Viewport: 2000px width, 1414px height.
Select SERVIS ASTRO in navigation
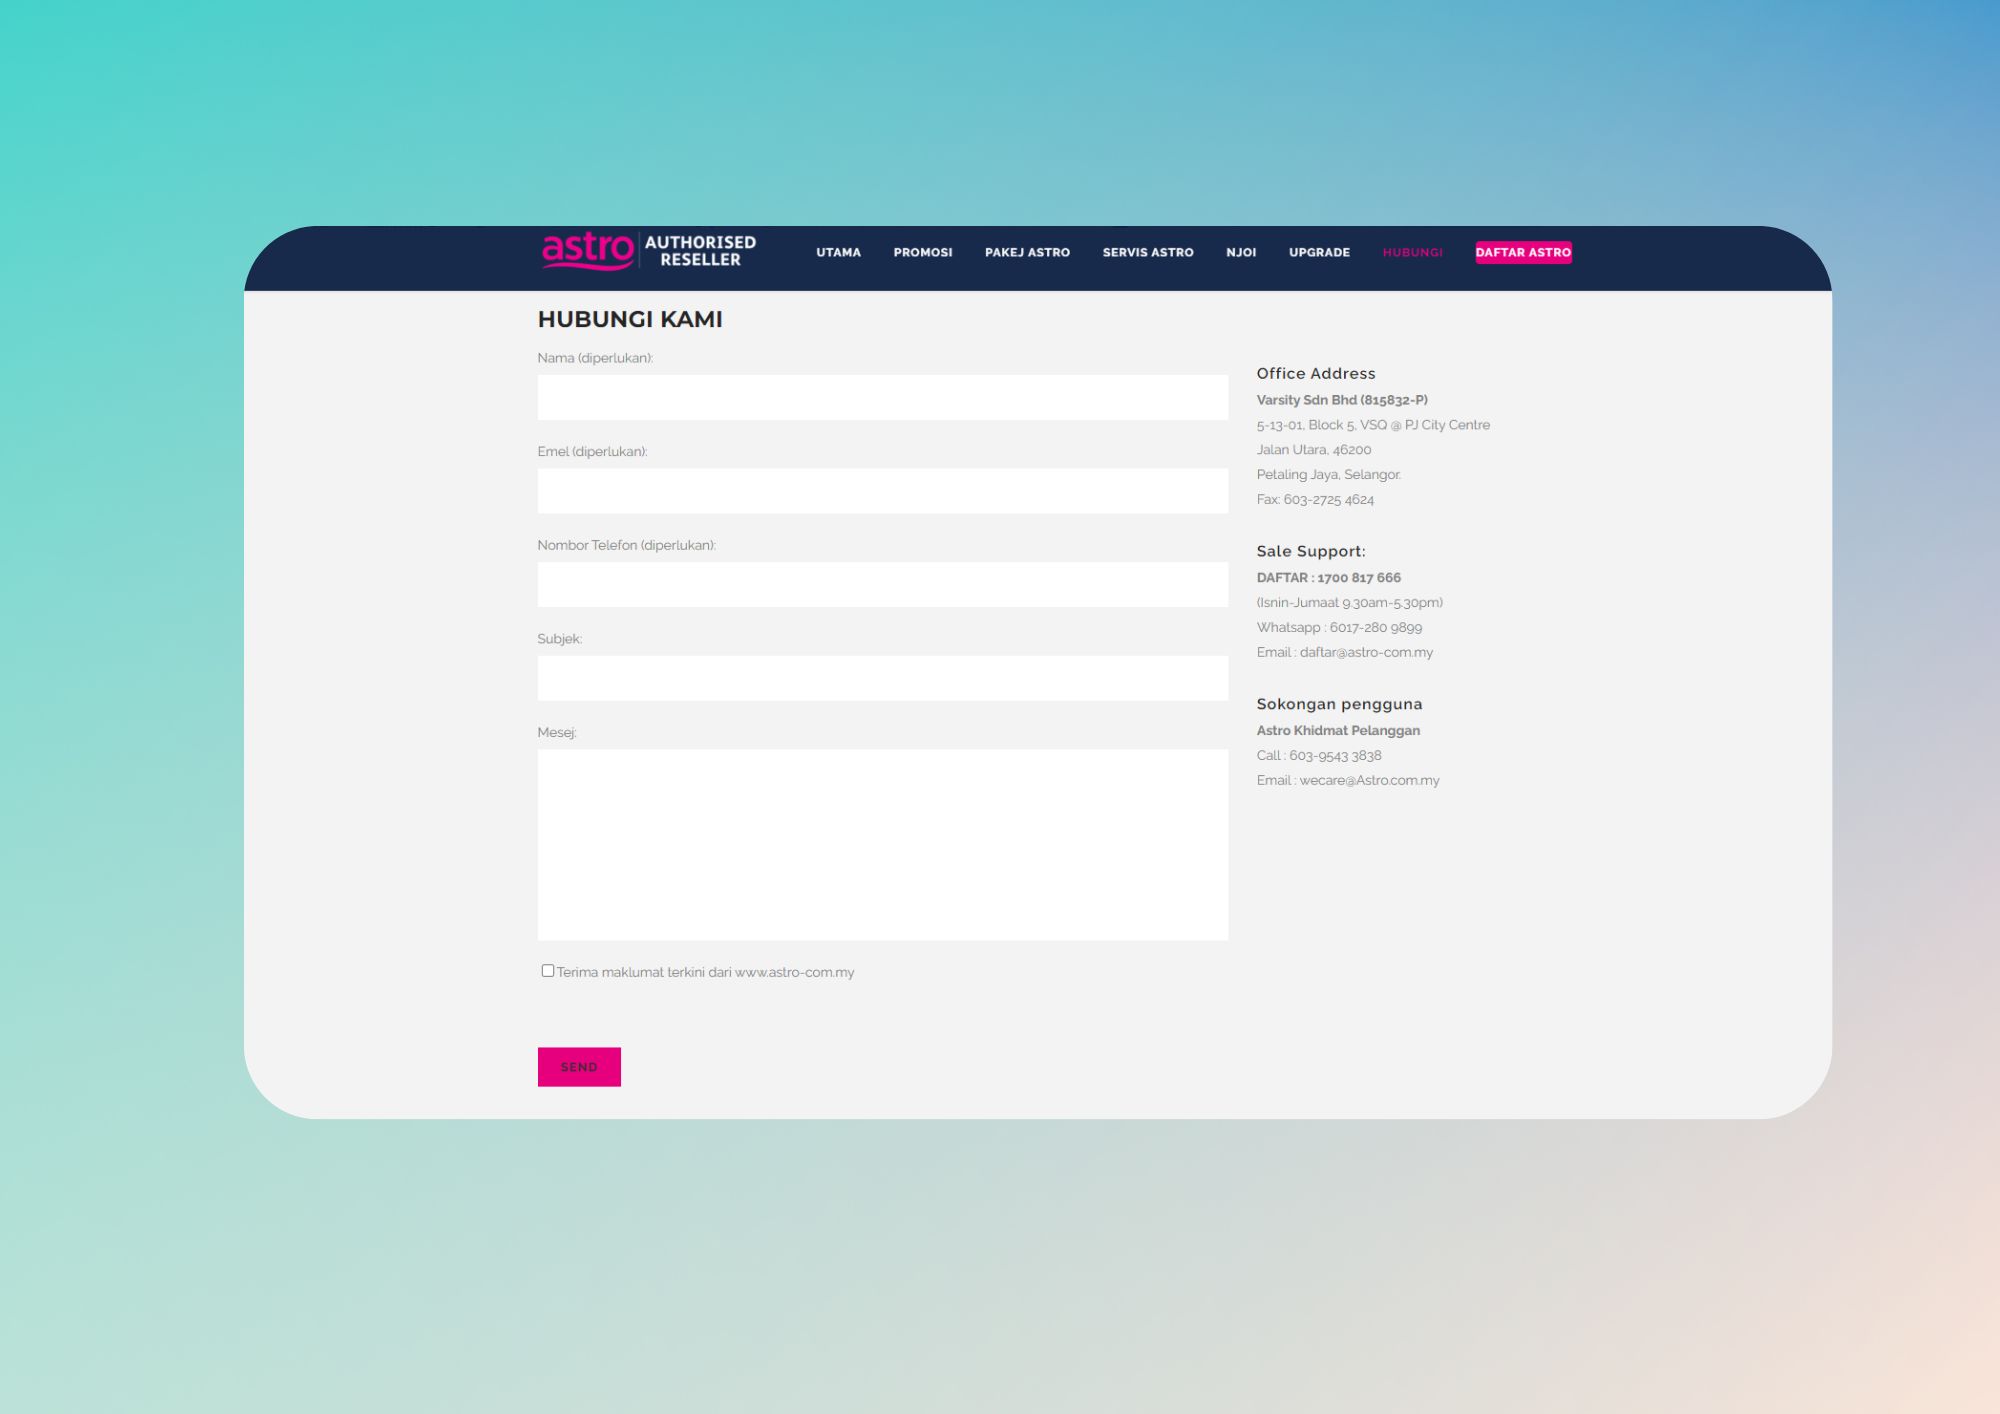(1148, 252)
